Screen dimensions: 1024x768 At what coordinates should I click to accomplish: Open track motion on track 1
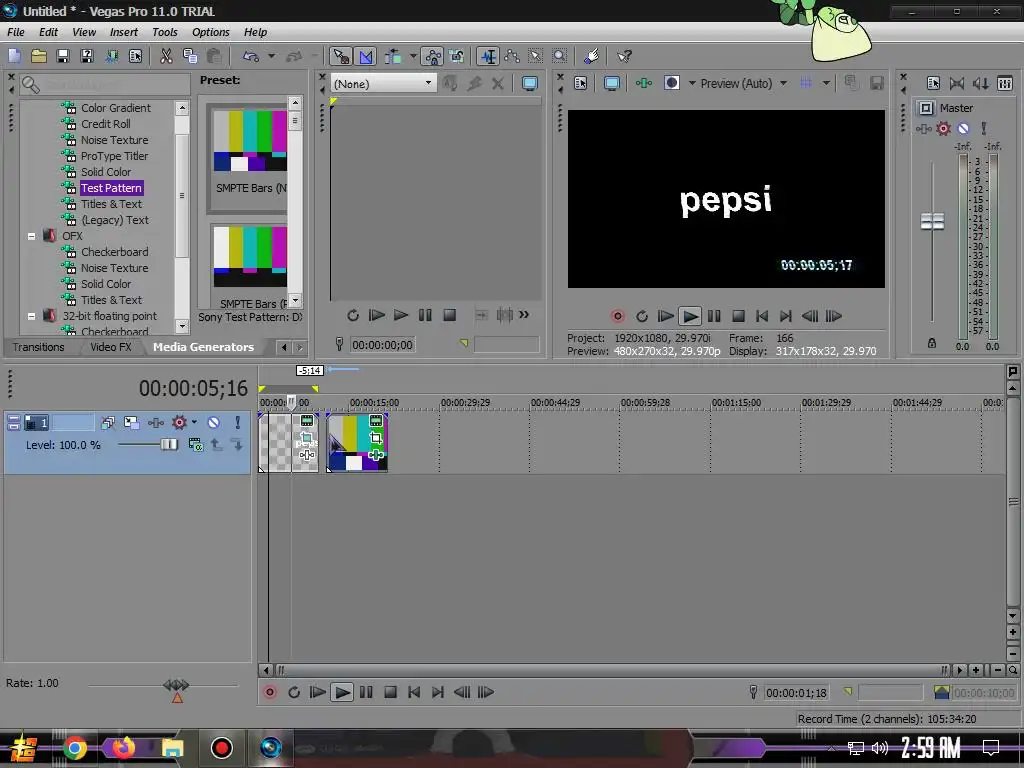[x=132, y=423]
